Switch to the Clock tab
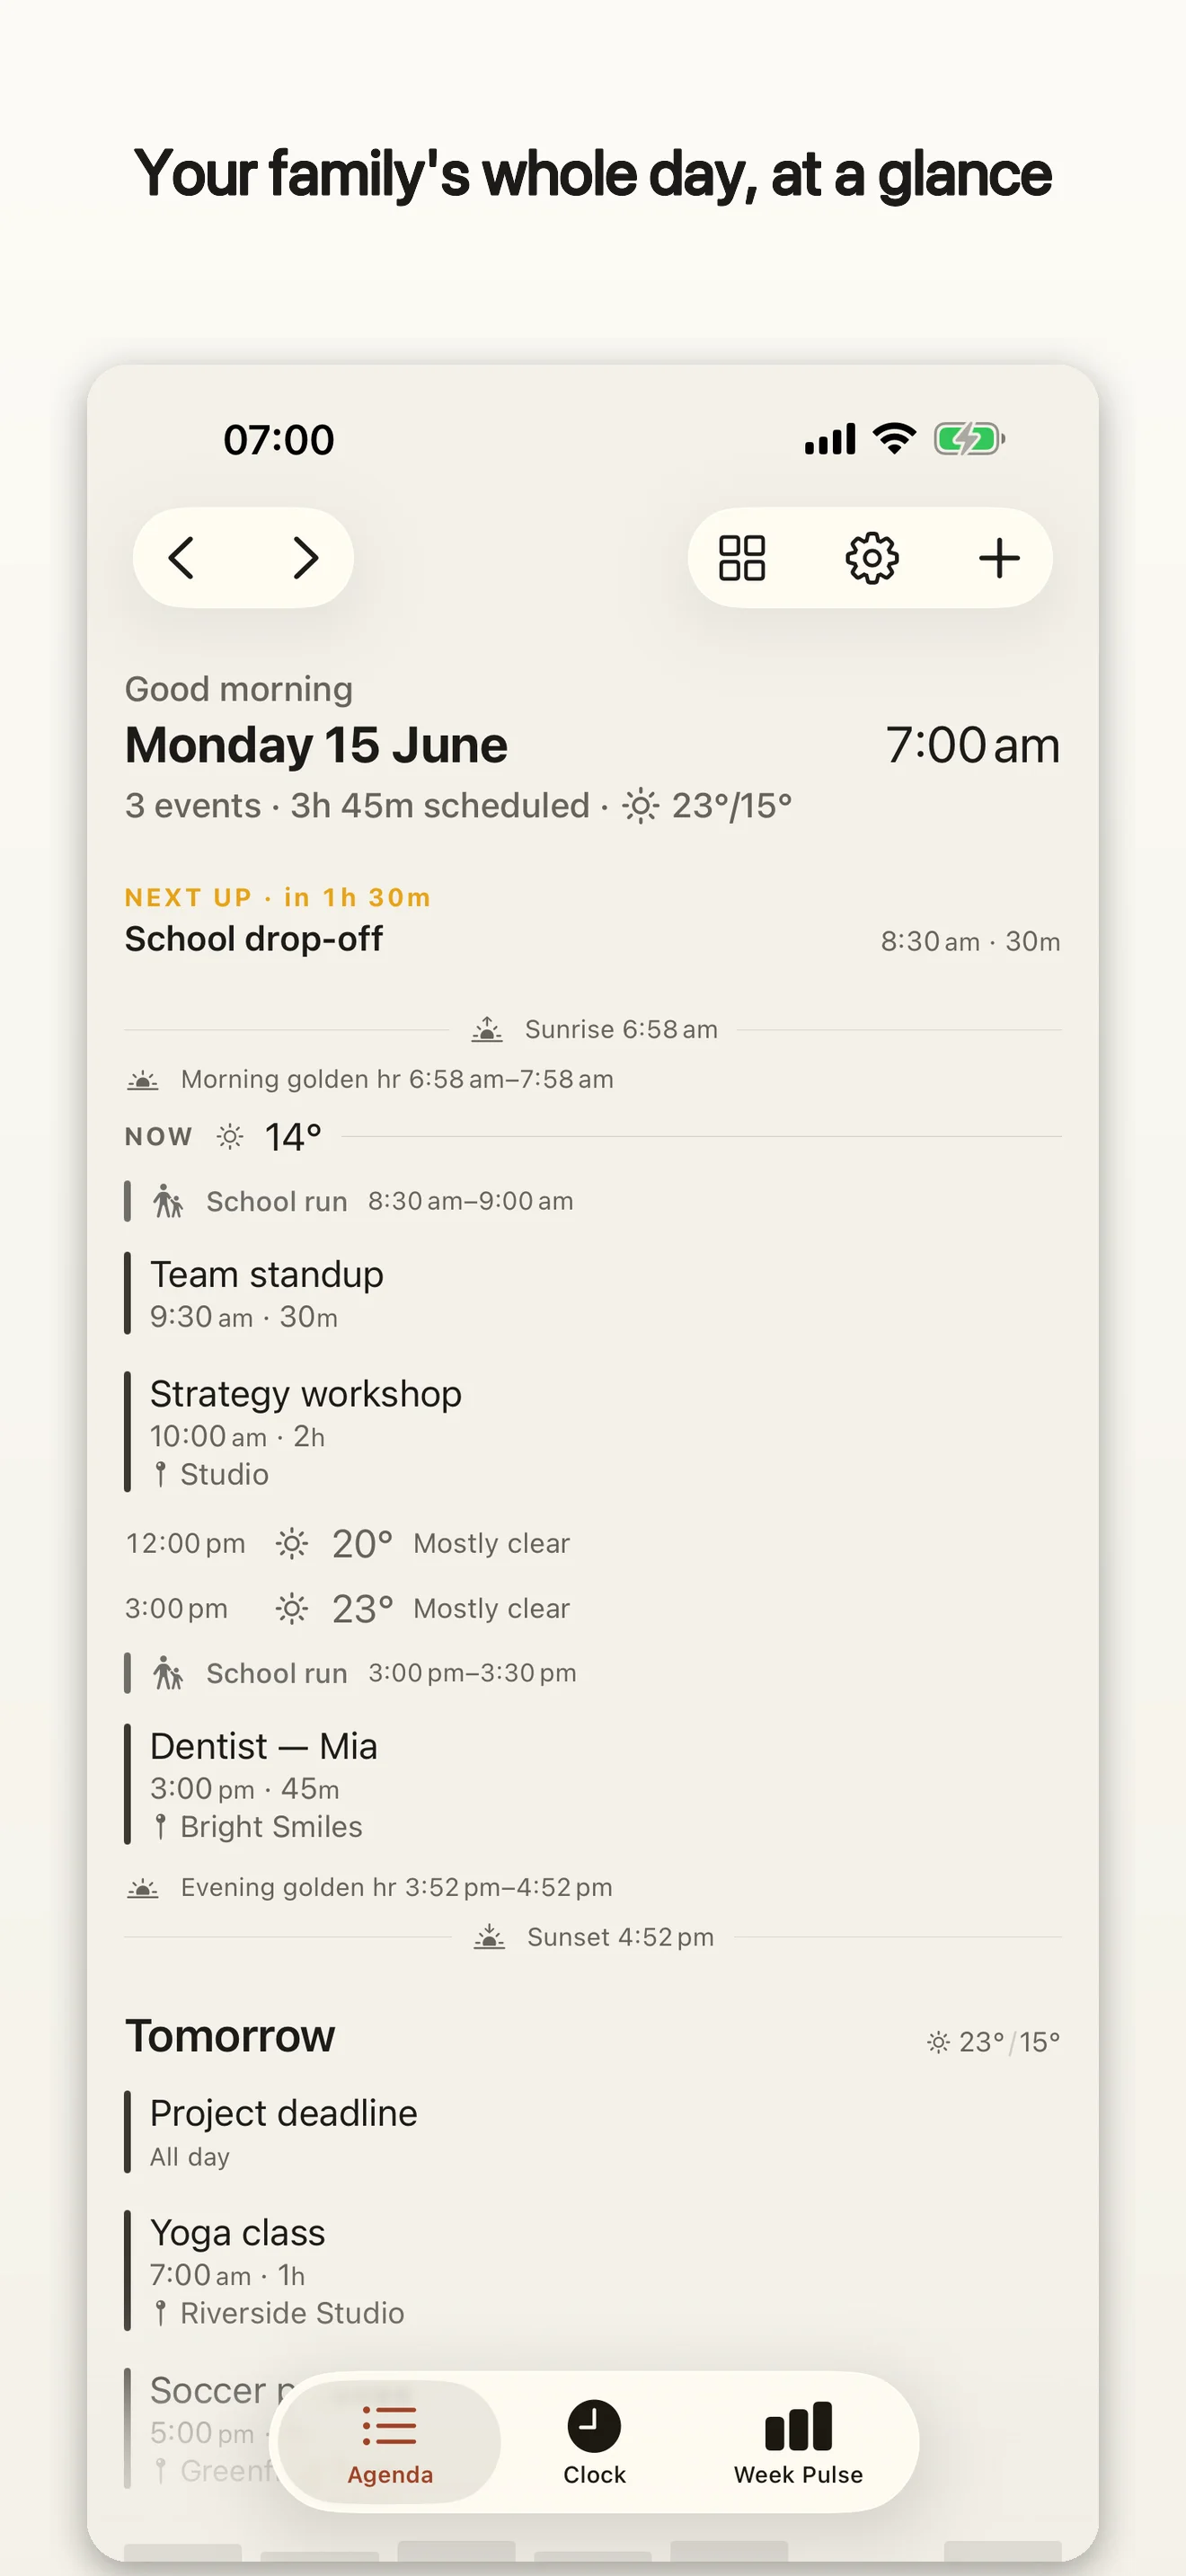 point(594,2442)
